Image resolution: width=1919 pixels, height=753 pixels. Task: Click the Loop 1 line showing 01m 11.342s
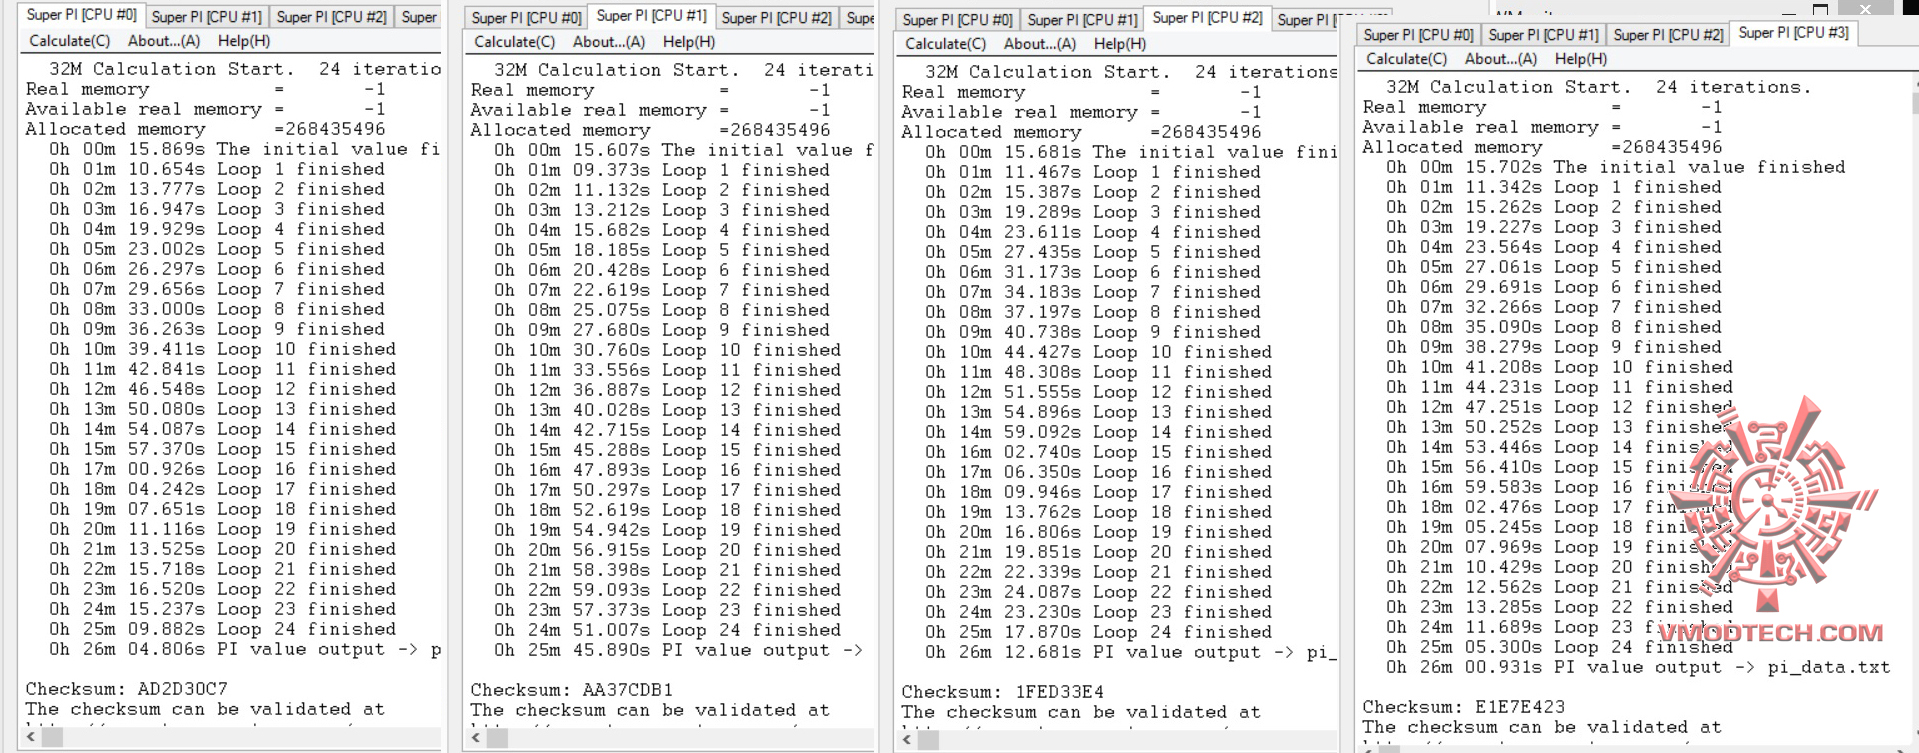click(1553, 187)
